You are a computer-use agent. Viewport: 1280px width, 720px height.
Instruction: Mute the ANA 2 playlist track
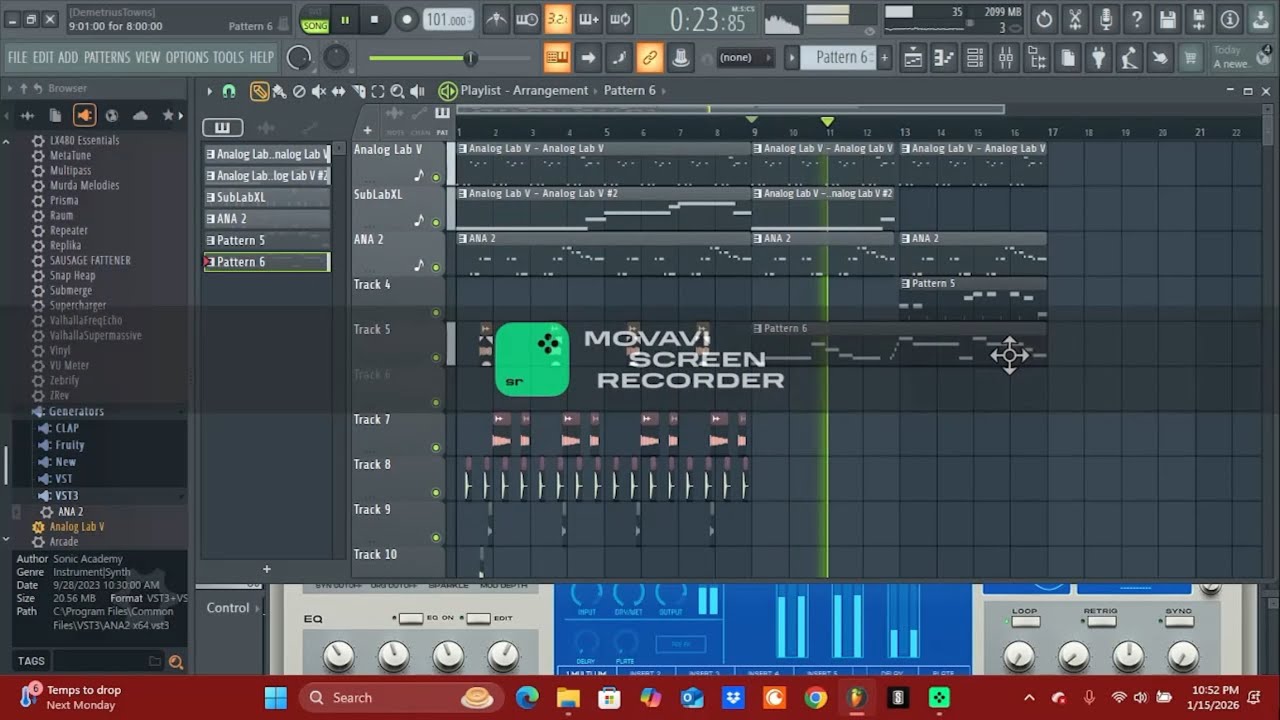pyautogui.click(x=436, y=267)
